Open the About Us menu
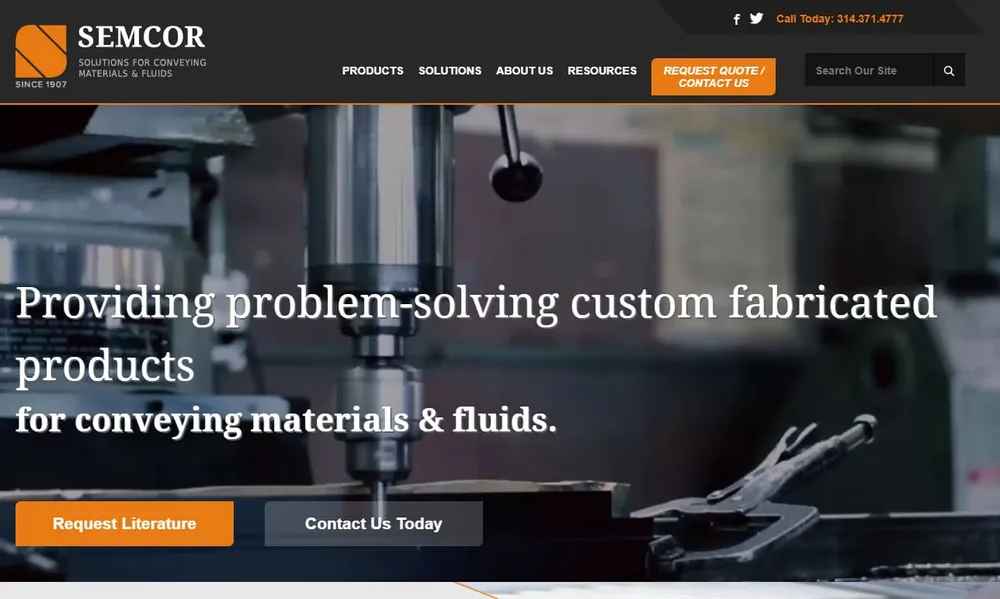 click(x=524, y=71)
